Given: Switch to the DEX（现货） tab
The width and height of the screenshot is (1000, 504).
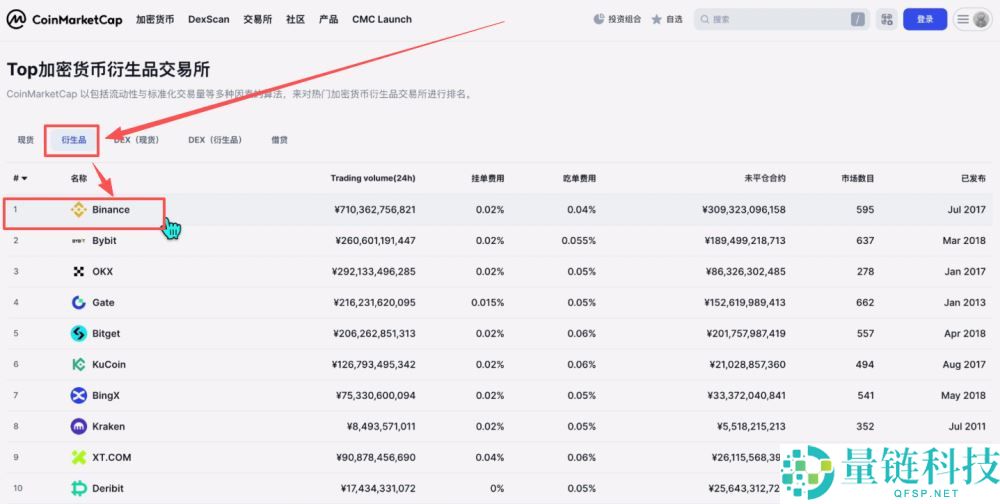Looking at the screenshot, I should pos(136,140).
